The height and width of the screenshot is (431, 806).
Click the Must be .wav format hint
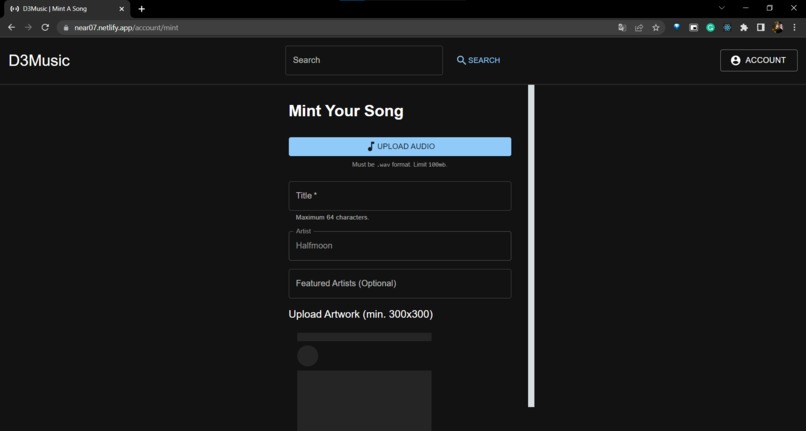[x=399, y=165]
